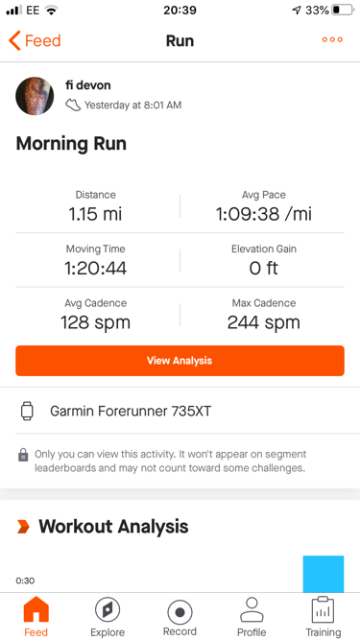This screenshot has height=640, width=360.
Task: Switch to the Feed tab
Action: tap(36, 617)
